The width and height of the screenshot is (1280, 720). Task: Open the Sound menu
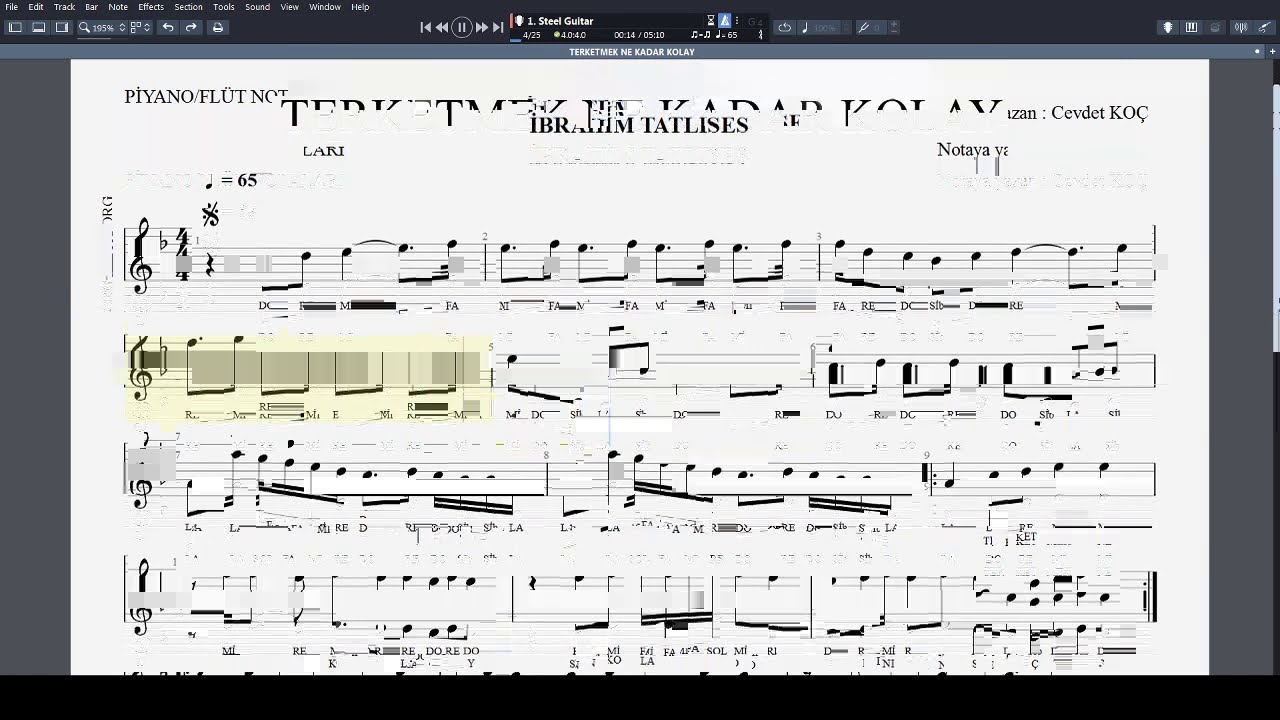coord(257,7)
